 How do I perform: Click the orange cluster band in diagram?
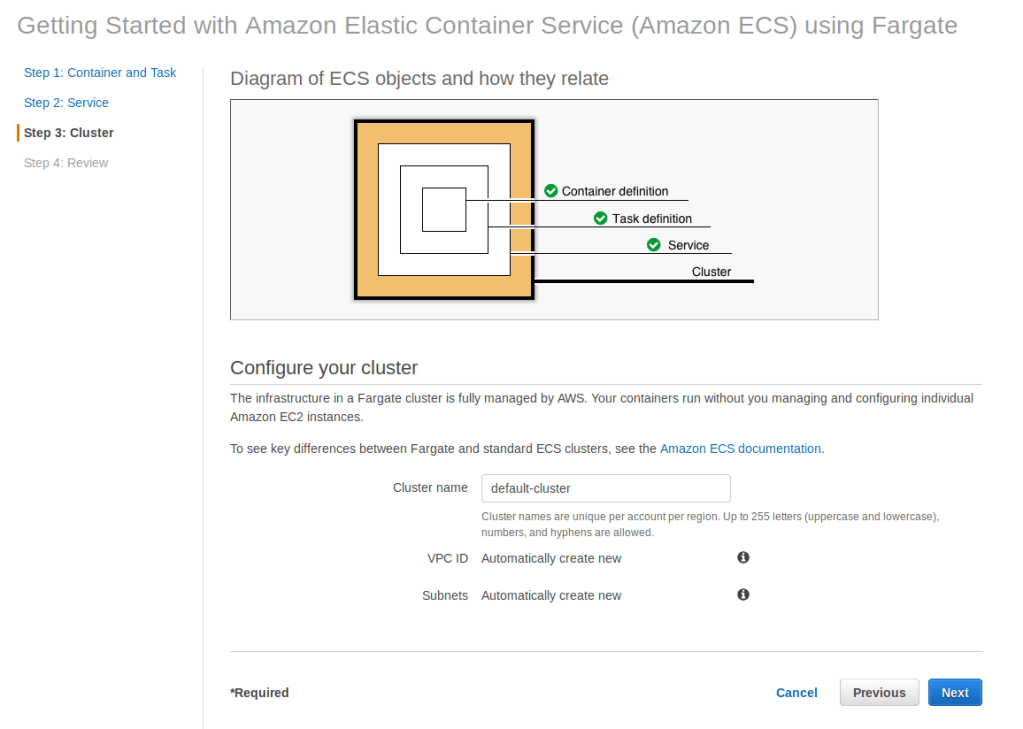coord(366,210)
